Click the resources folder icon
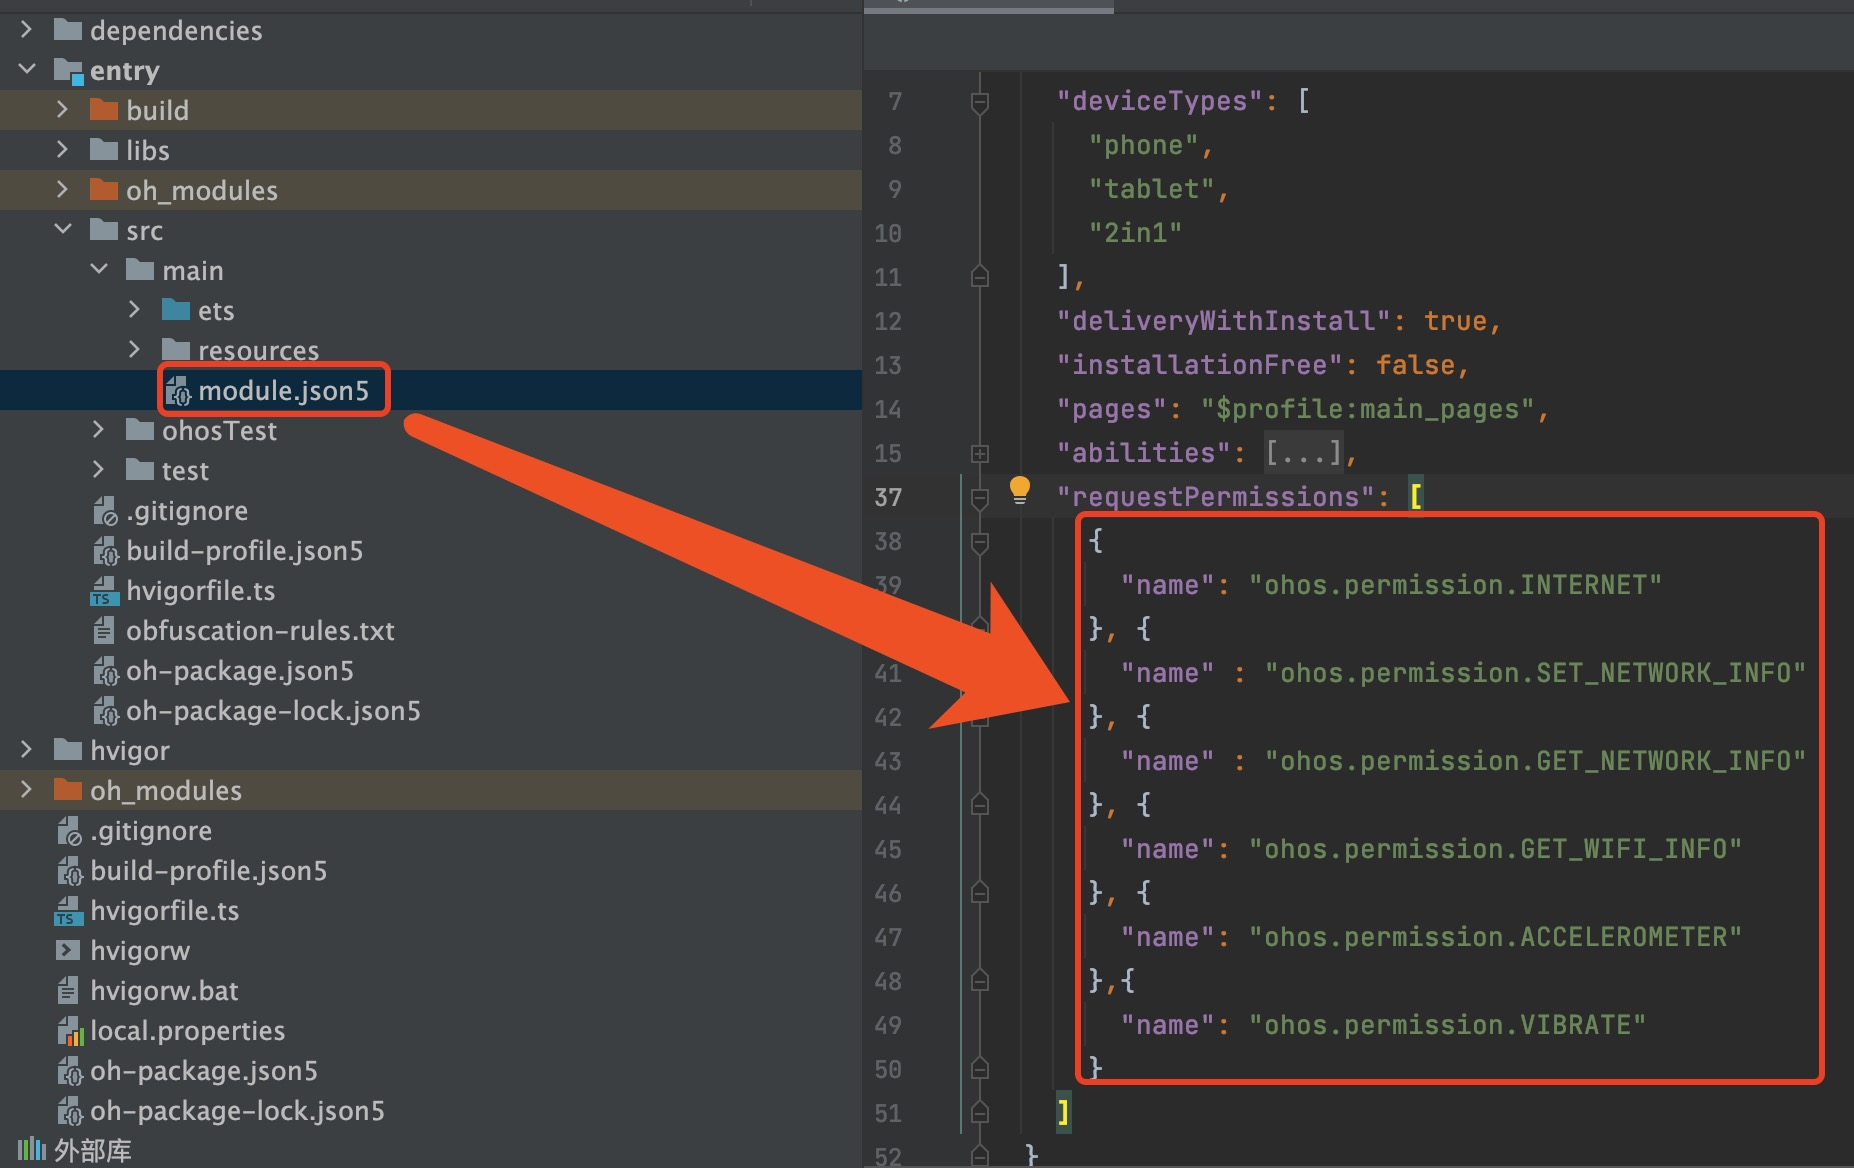 click(176, 350)
